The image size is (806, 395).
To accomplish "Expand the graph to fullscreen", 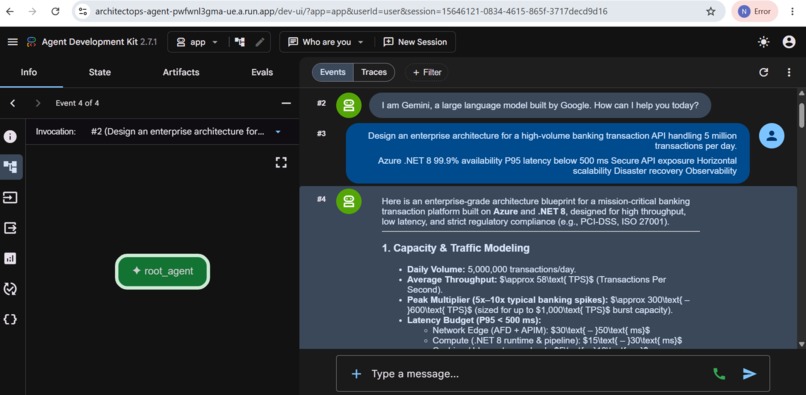I will pos(281,163).
